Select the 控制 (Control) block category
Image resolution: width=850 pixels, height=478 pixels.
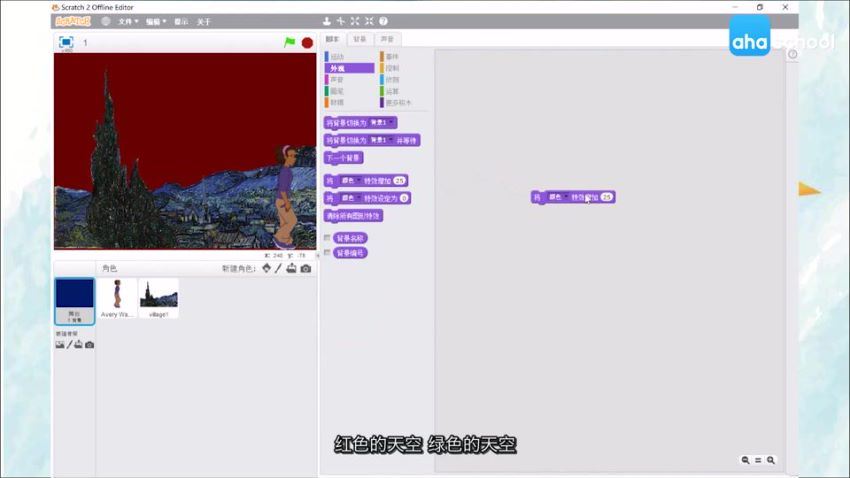tap(404, 68)
